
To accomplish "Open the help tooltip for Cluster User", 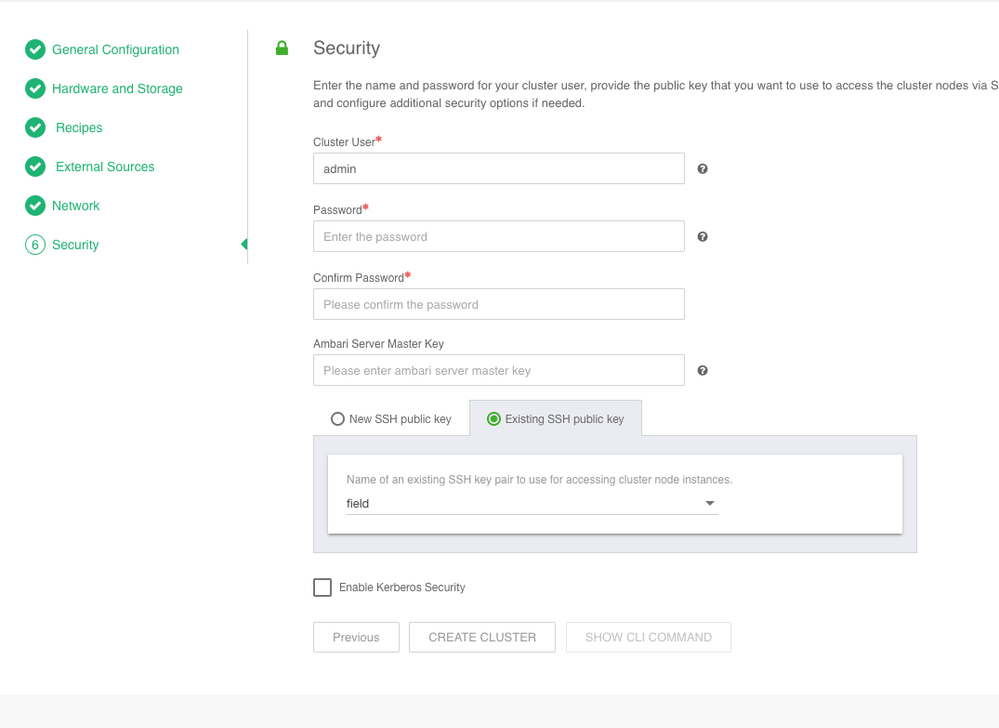I will [702, 169].
